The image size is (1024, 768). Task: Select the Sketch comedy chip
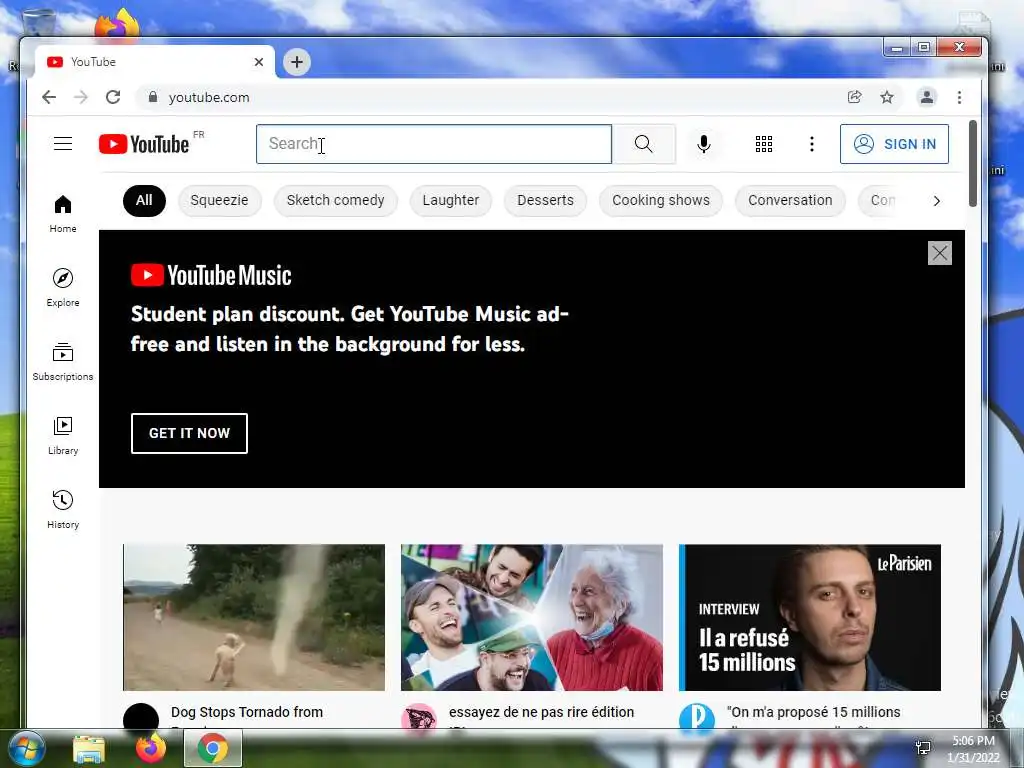336,200
